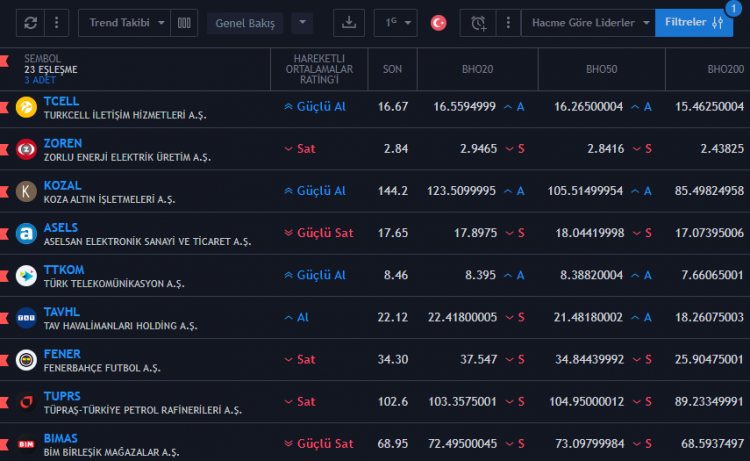Open the BIMAS symbol link
750x461 pixels.
click(60, 438)
